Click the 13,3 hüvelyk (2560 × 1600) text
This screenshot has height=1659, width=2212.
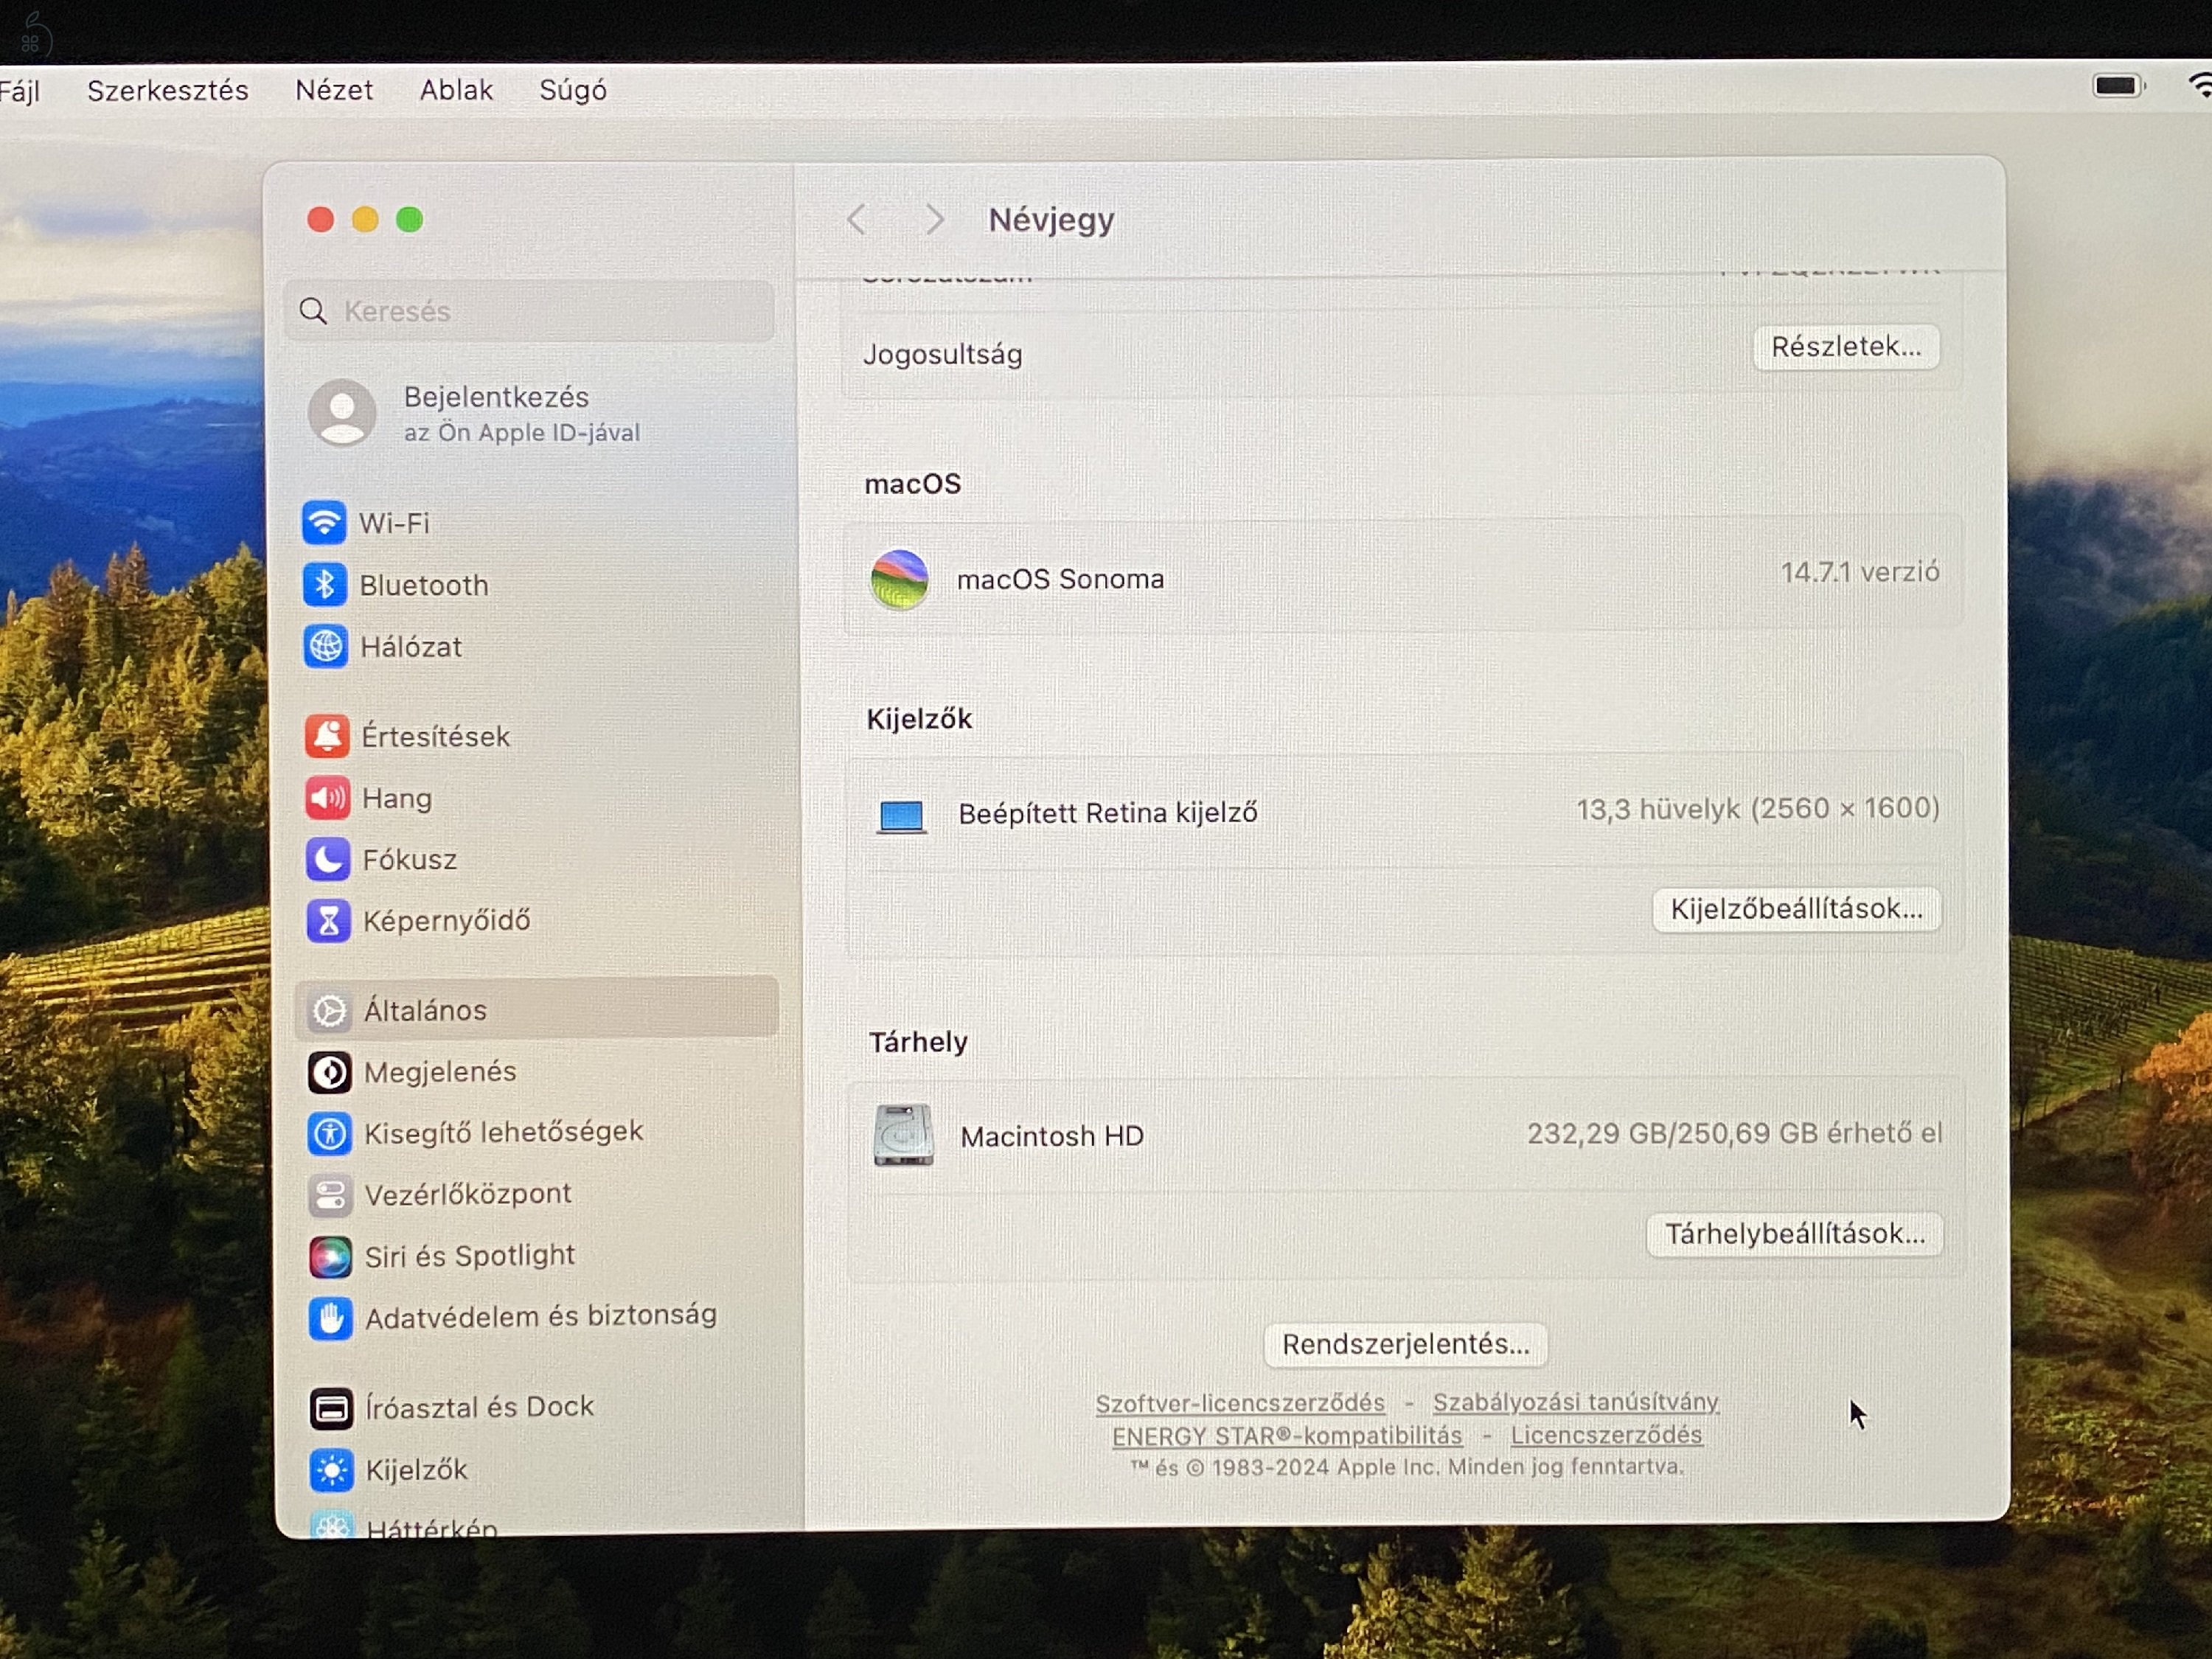[x=1758, y=808]
